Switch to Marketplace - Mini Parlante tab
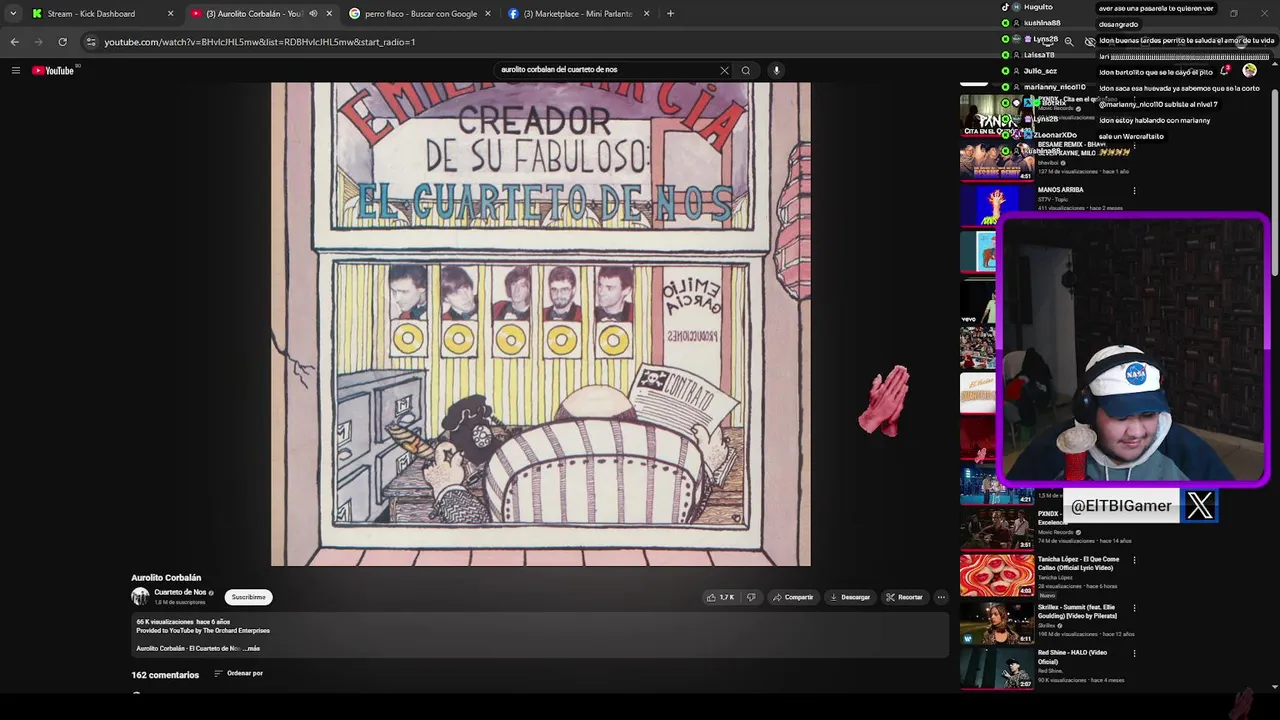 point(578,14)
